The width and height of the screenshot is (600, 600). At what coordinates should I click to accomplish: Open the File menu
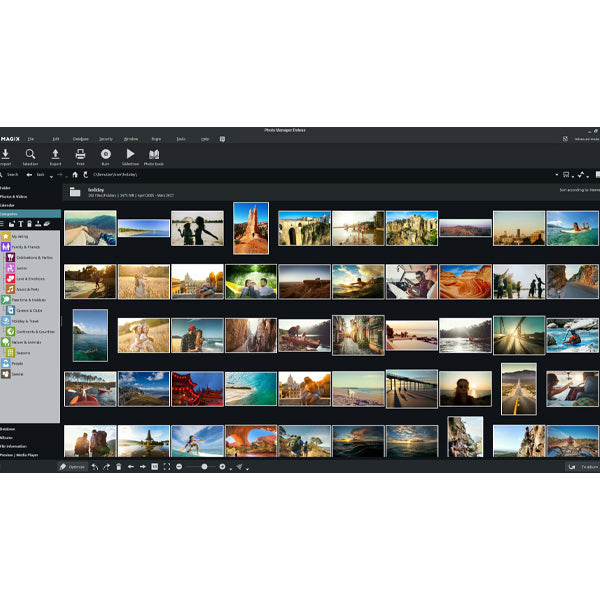pos(31,139)
